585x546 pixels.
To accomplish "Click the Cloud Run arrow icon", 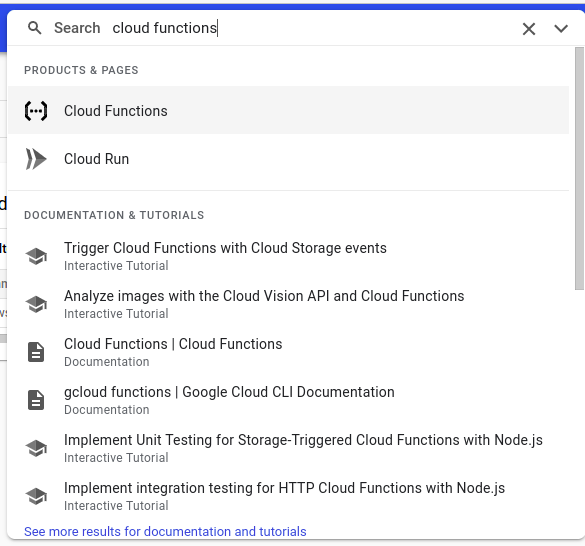I will (x=36, y=159).
